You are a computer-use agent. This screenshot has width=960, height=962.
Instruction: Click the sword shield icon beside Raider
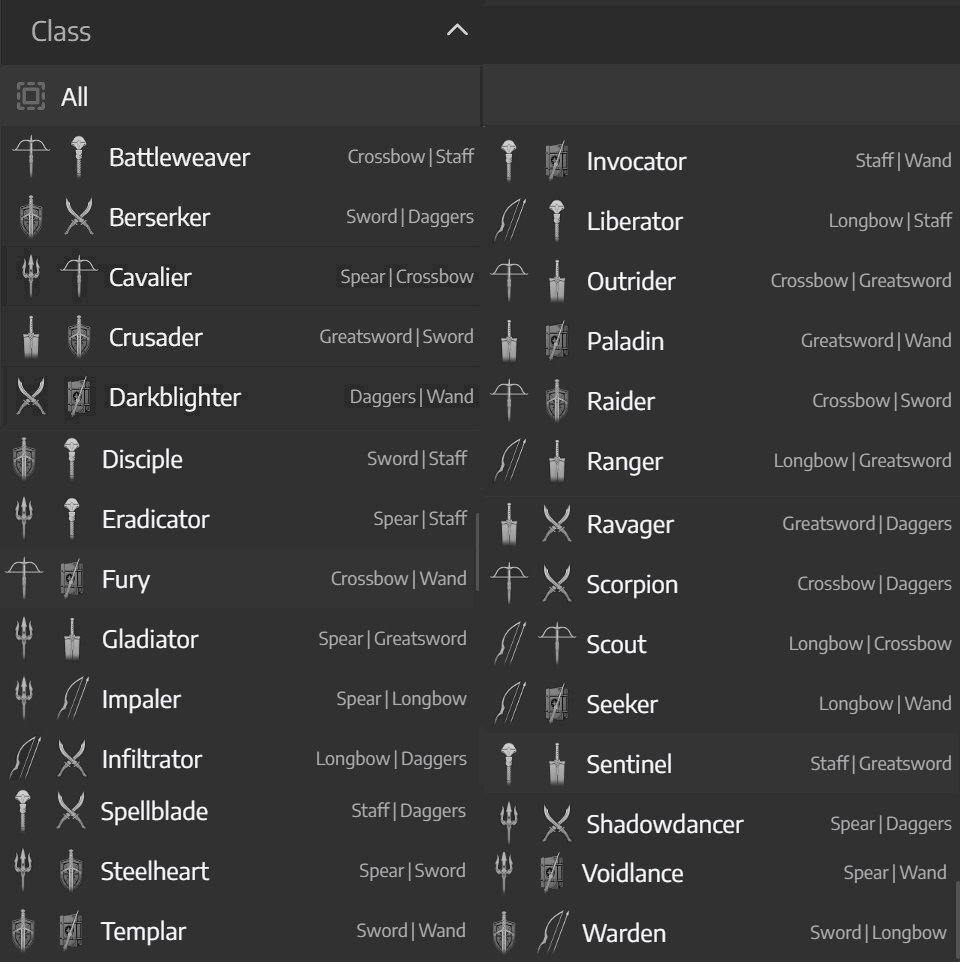[556, 401]
